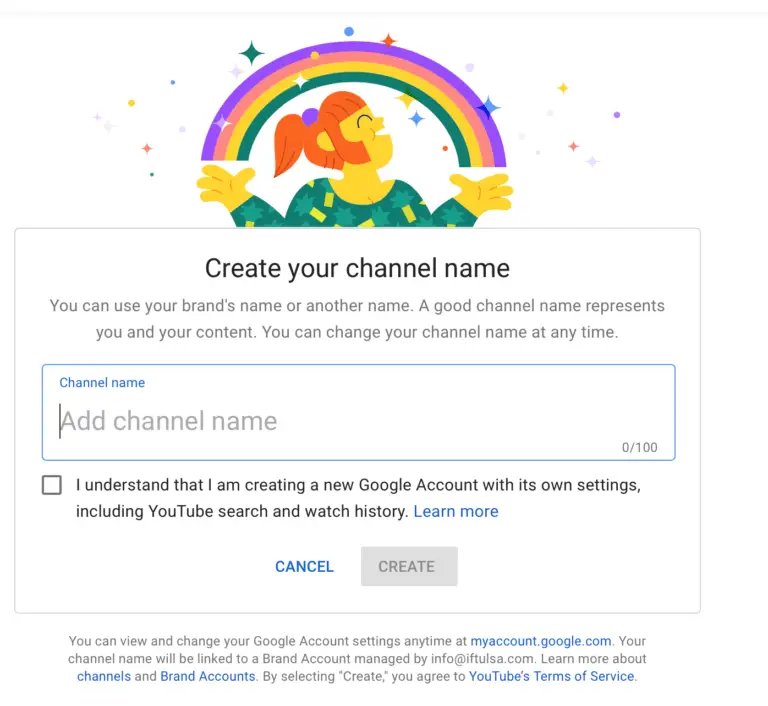Click the 0/100 character counter
The image size is (768, 706).
(x=640, y=447)
